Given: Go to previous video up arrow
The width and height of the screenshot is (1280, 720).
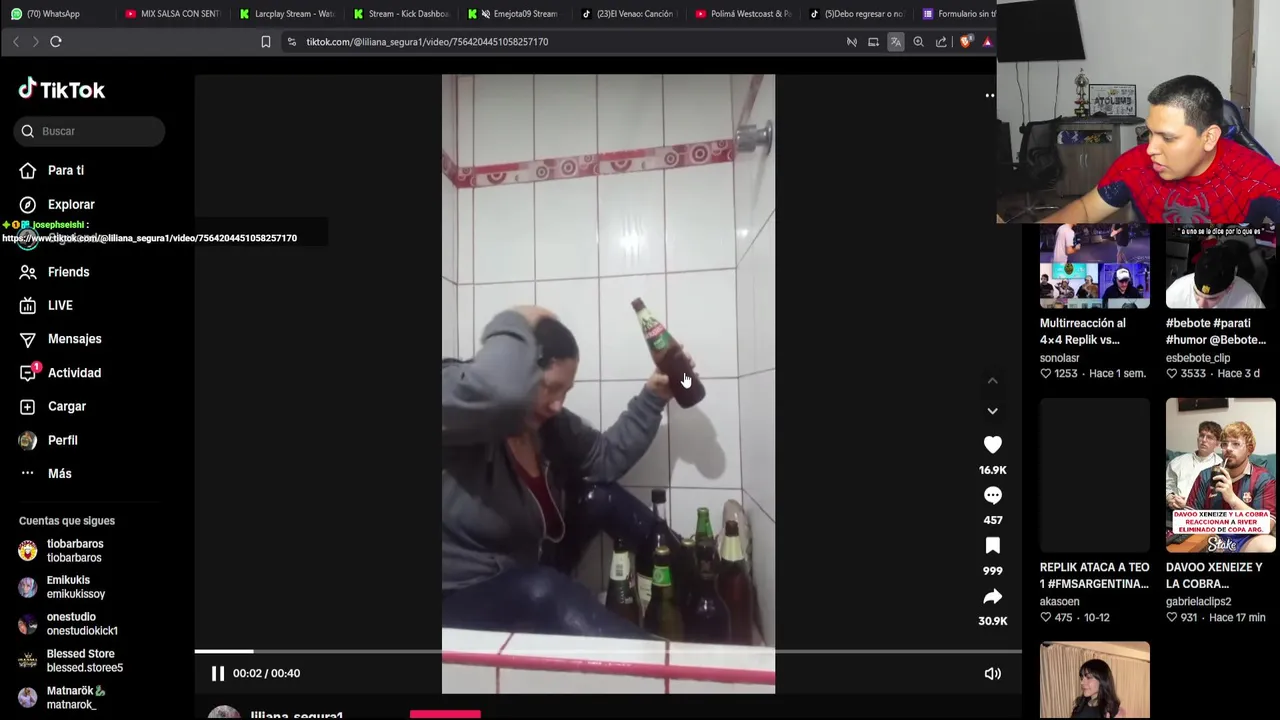Looking at the screenshot, I should tap(992, 381).
